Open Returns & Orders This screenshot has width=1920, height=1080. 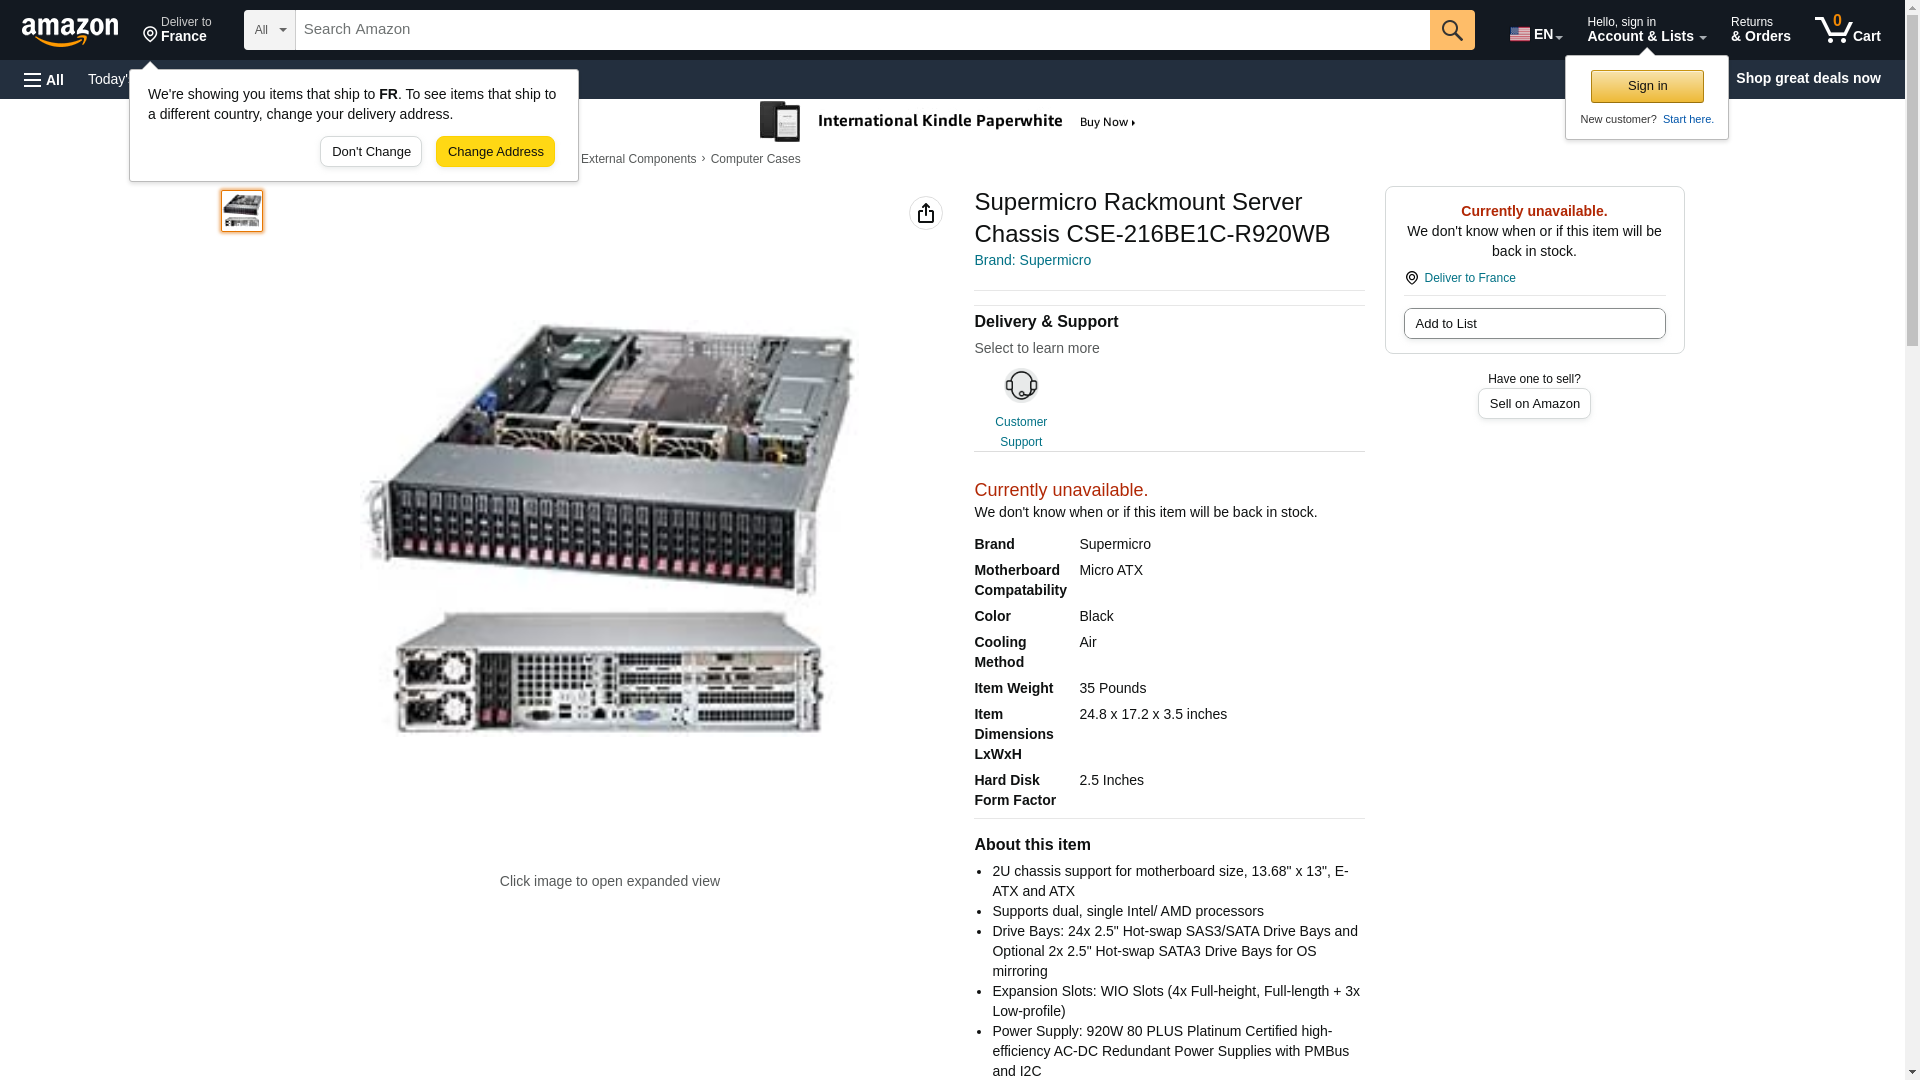click(1759, 30)
